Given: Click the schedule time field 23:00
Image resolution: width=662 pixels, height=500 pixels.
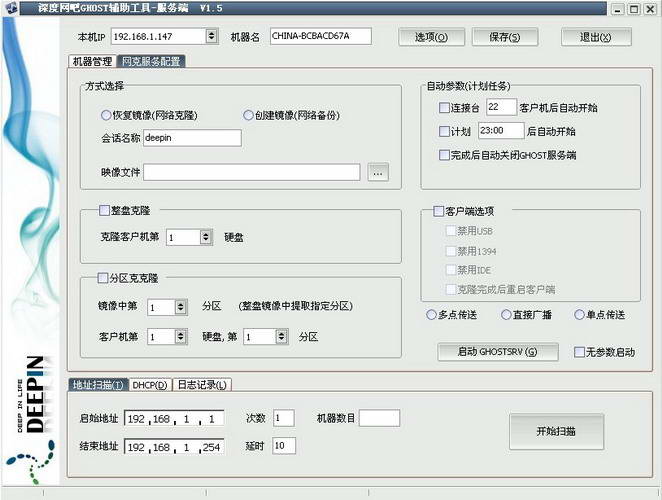Looking at the screenshot, I should tap(501, 130).
